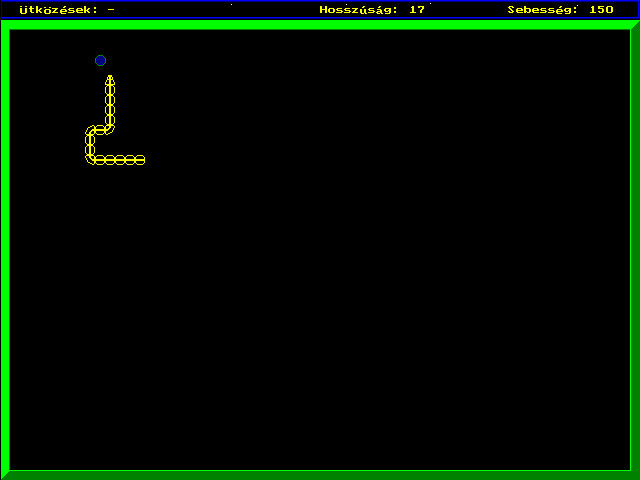The height and width of the screenshot is (480, 640).
Task: Click the empty black playfield center
Action: pyautogui.click(x=320, y=300)
